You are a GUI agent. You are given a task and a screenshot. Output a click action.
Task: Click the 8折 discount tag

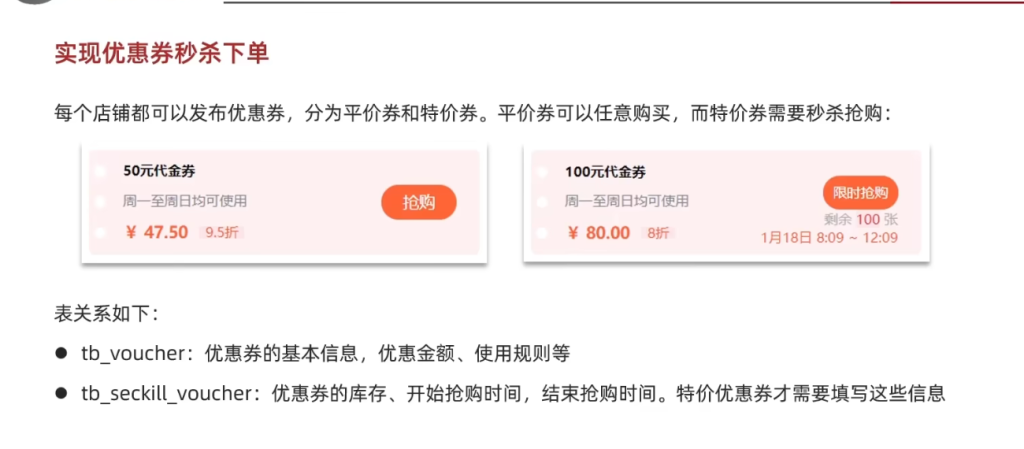pos(658,233)
